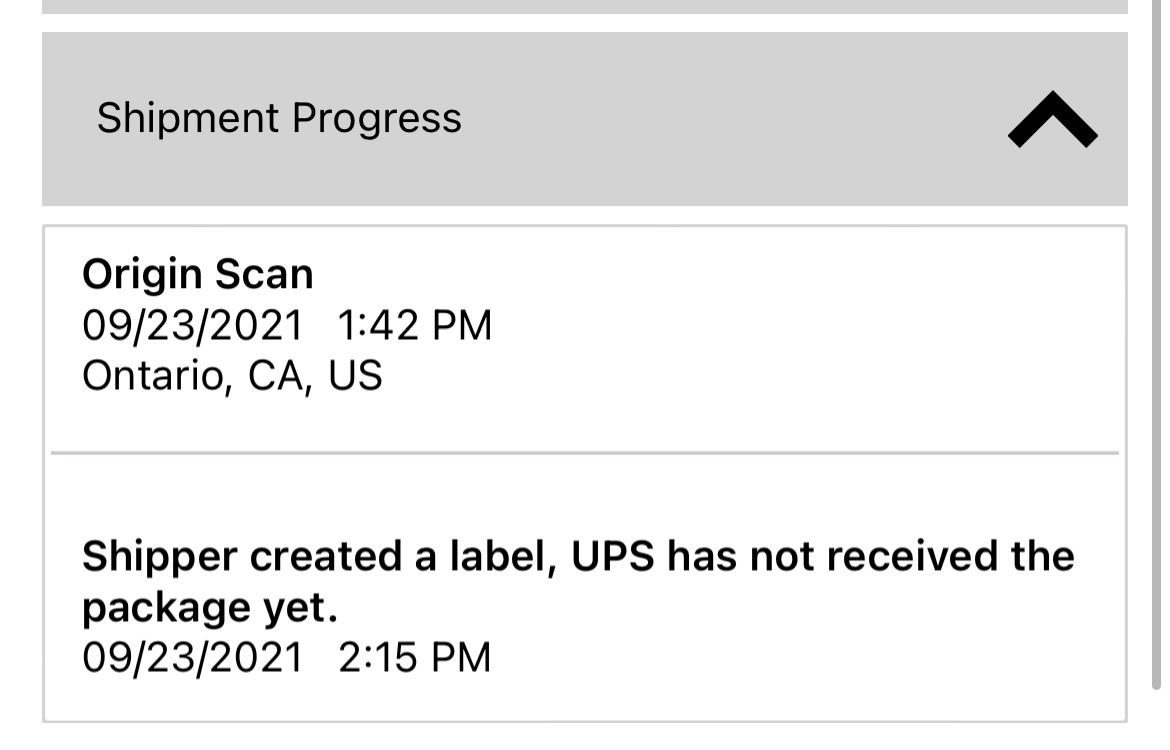Collapse the Shipment Progress section chevron
Screen dimensions: 1170x750
tap(1052, 120)
